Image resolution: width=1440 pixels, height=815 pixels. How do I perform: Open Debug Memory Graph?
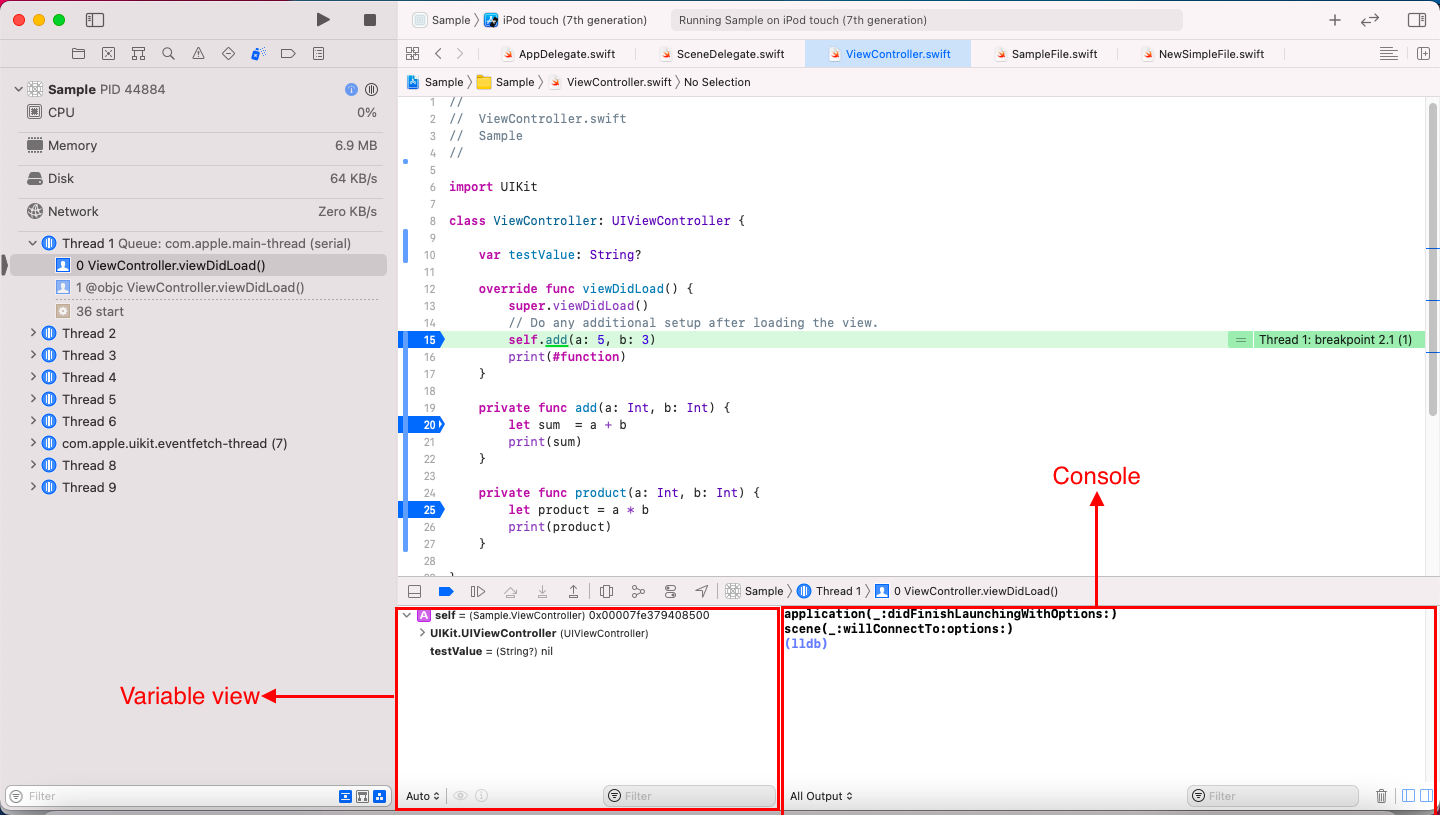point(638,591)
